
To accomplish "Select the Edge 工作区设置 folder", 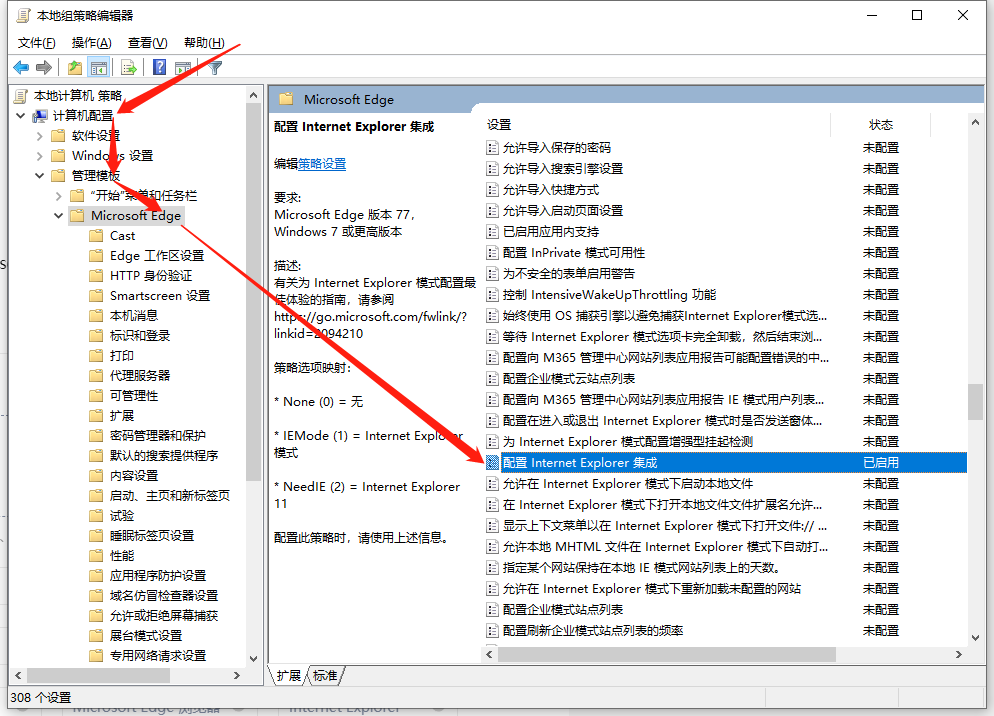I will point(157,256).
